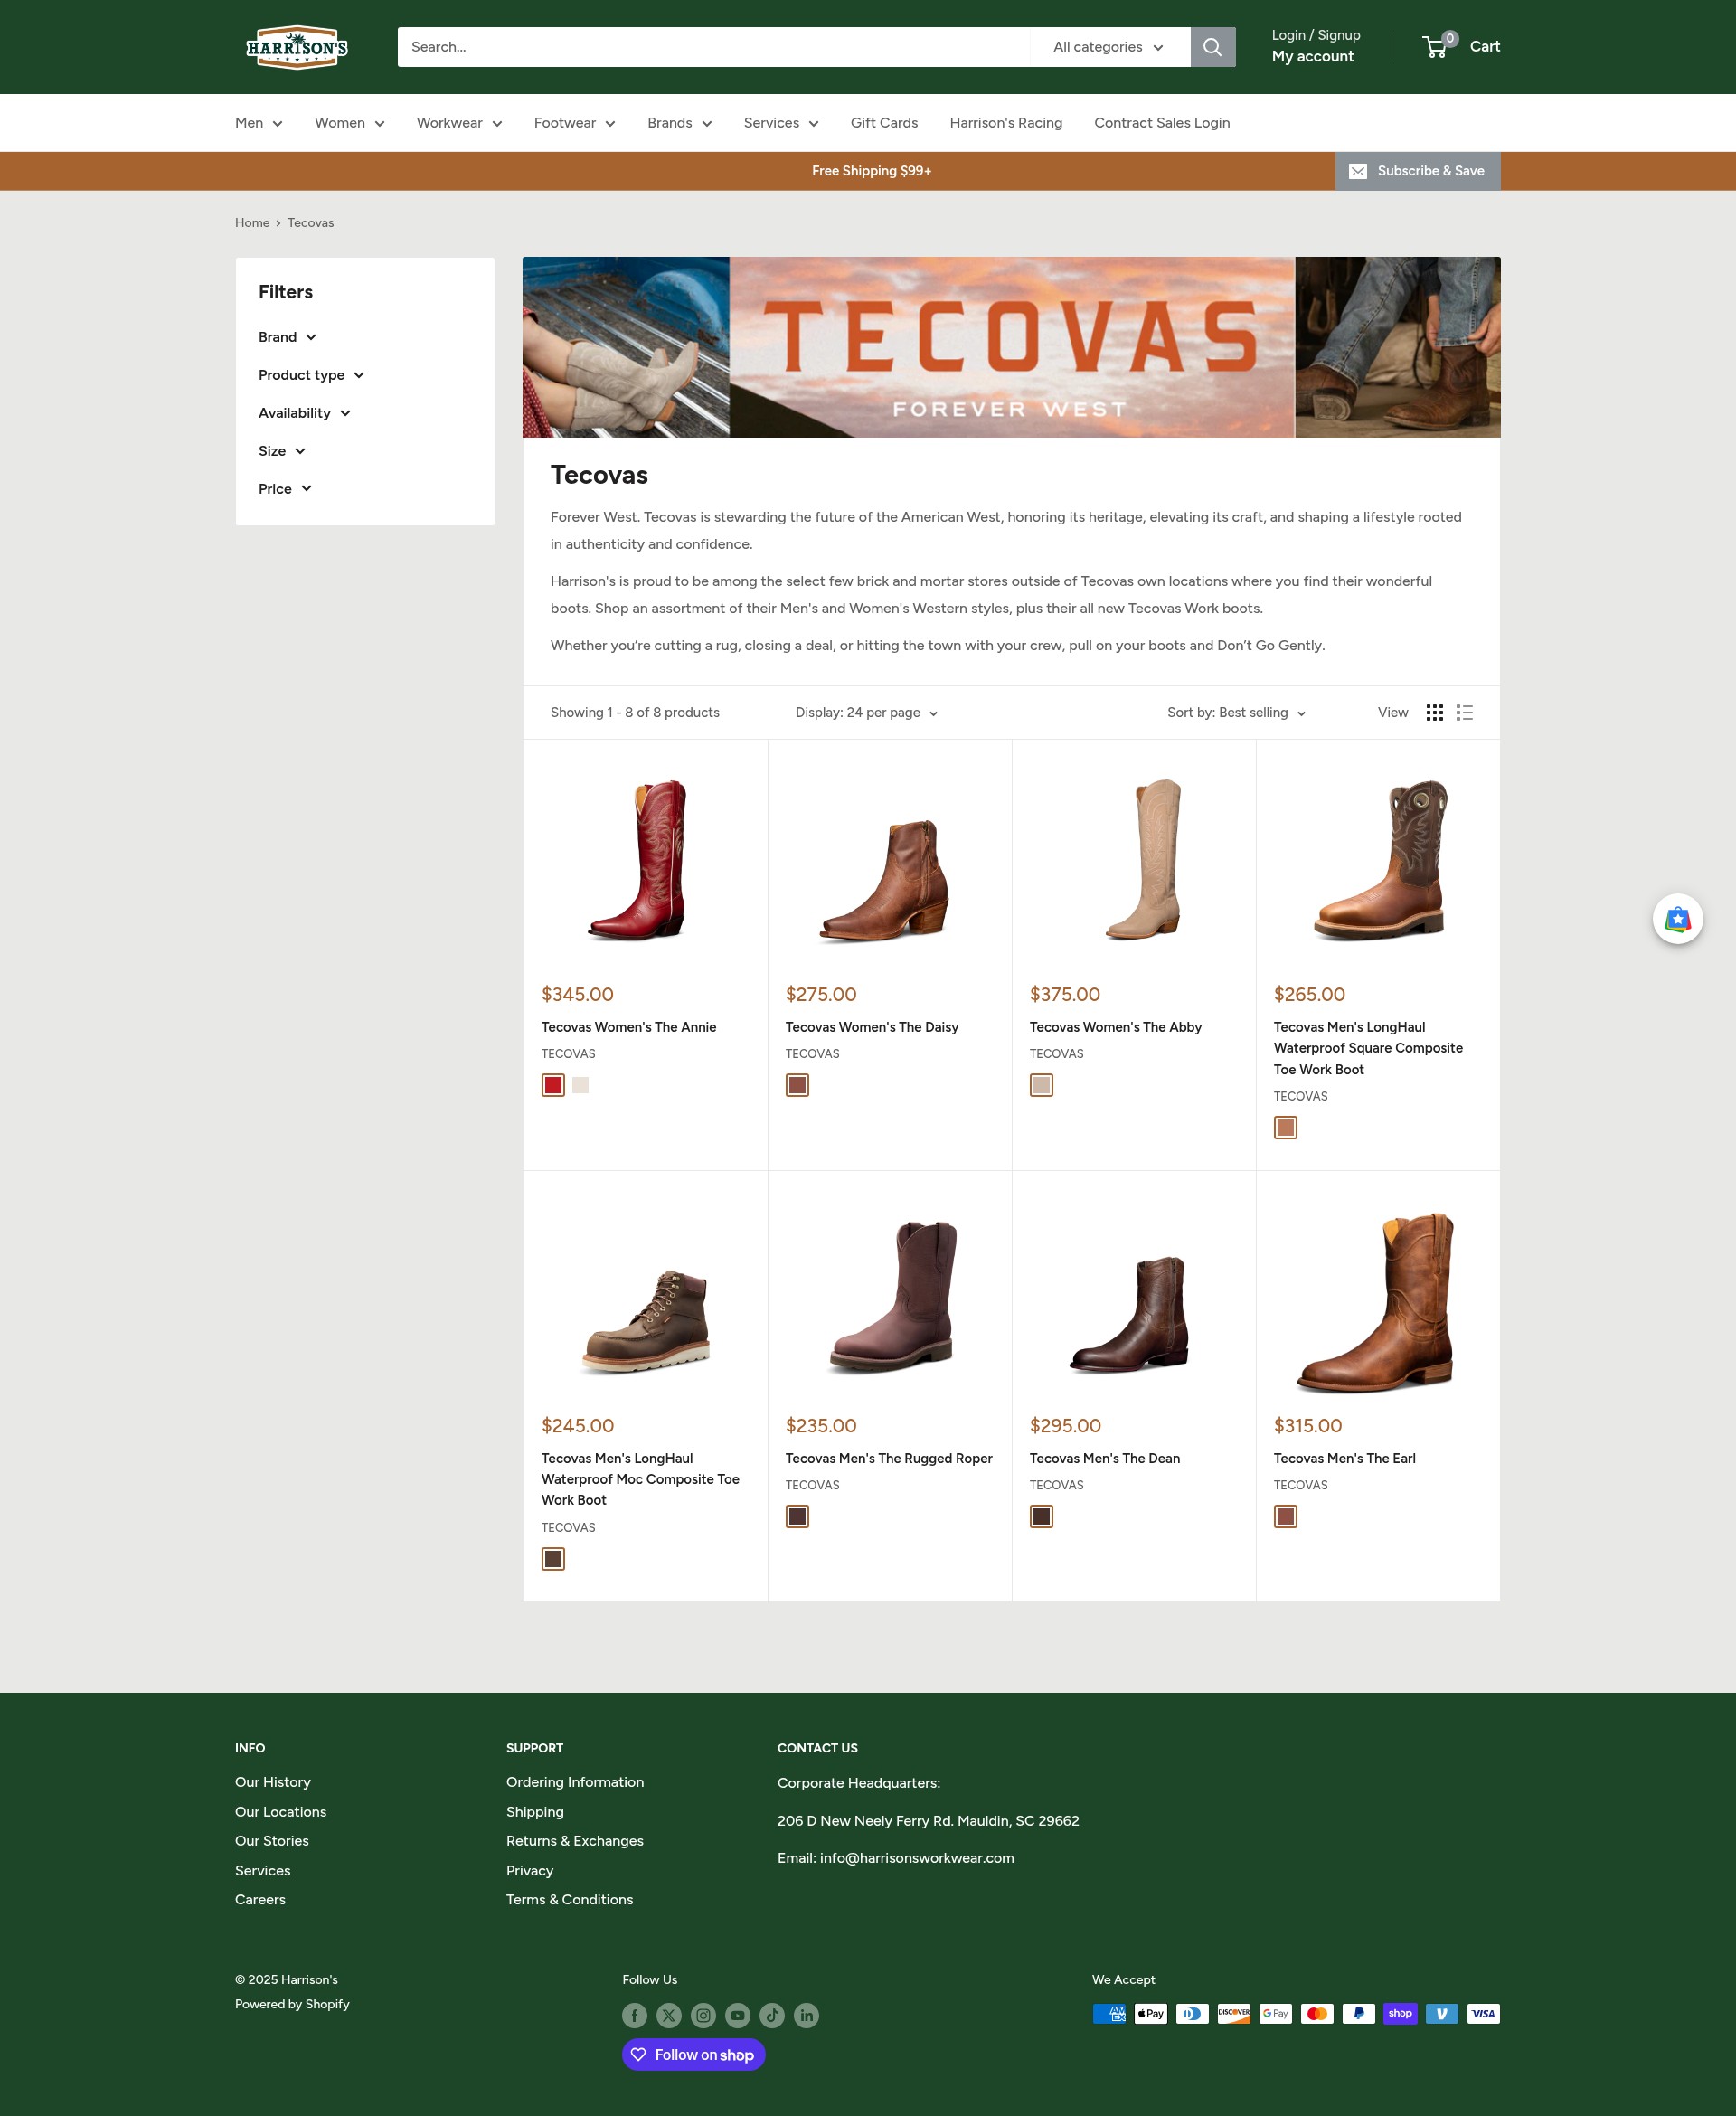Expand the Availability filter
The height and width of the screenshot is (2116, 1736).
(x=304, y=413)
